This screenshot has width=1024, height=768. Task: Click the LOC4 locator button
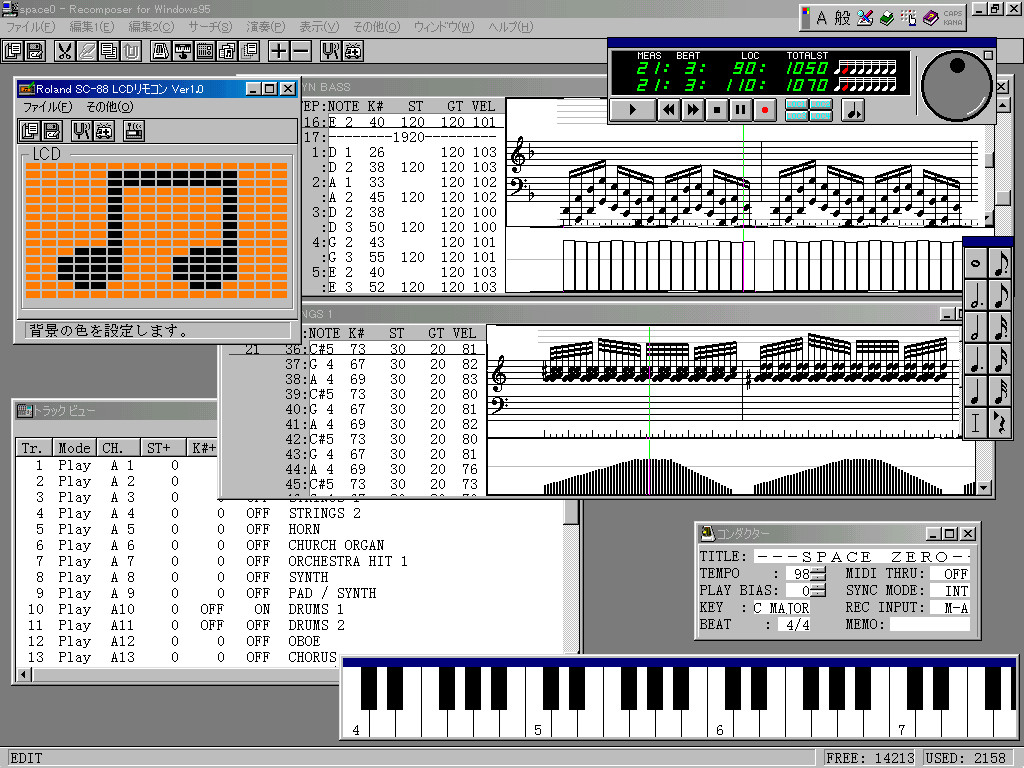[820, 116]
